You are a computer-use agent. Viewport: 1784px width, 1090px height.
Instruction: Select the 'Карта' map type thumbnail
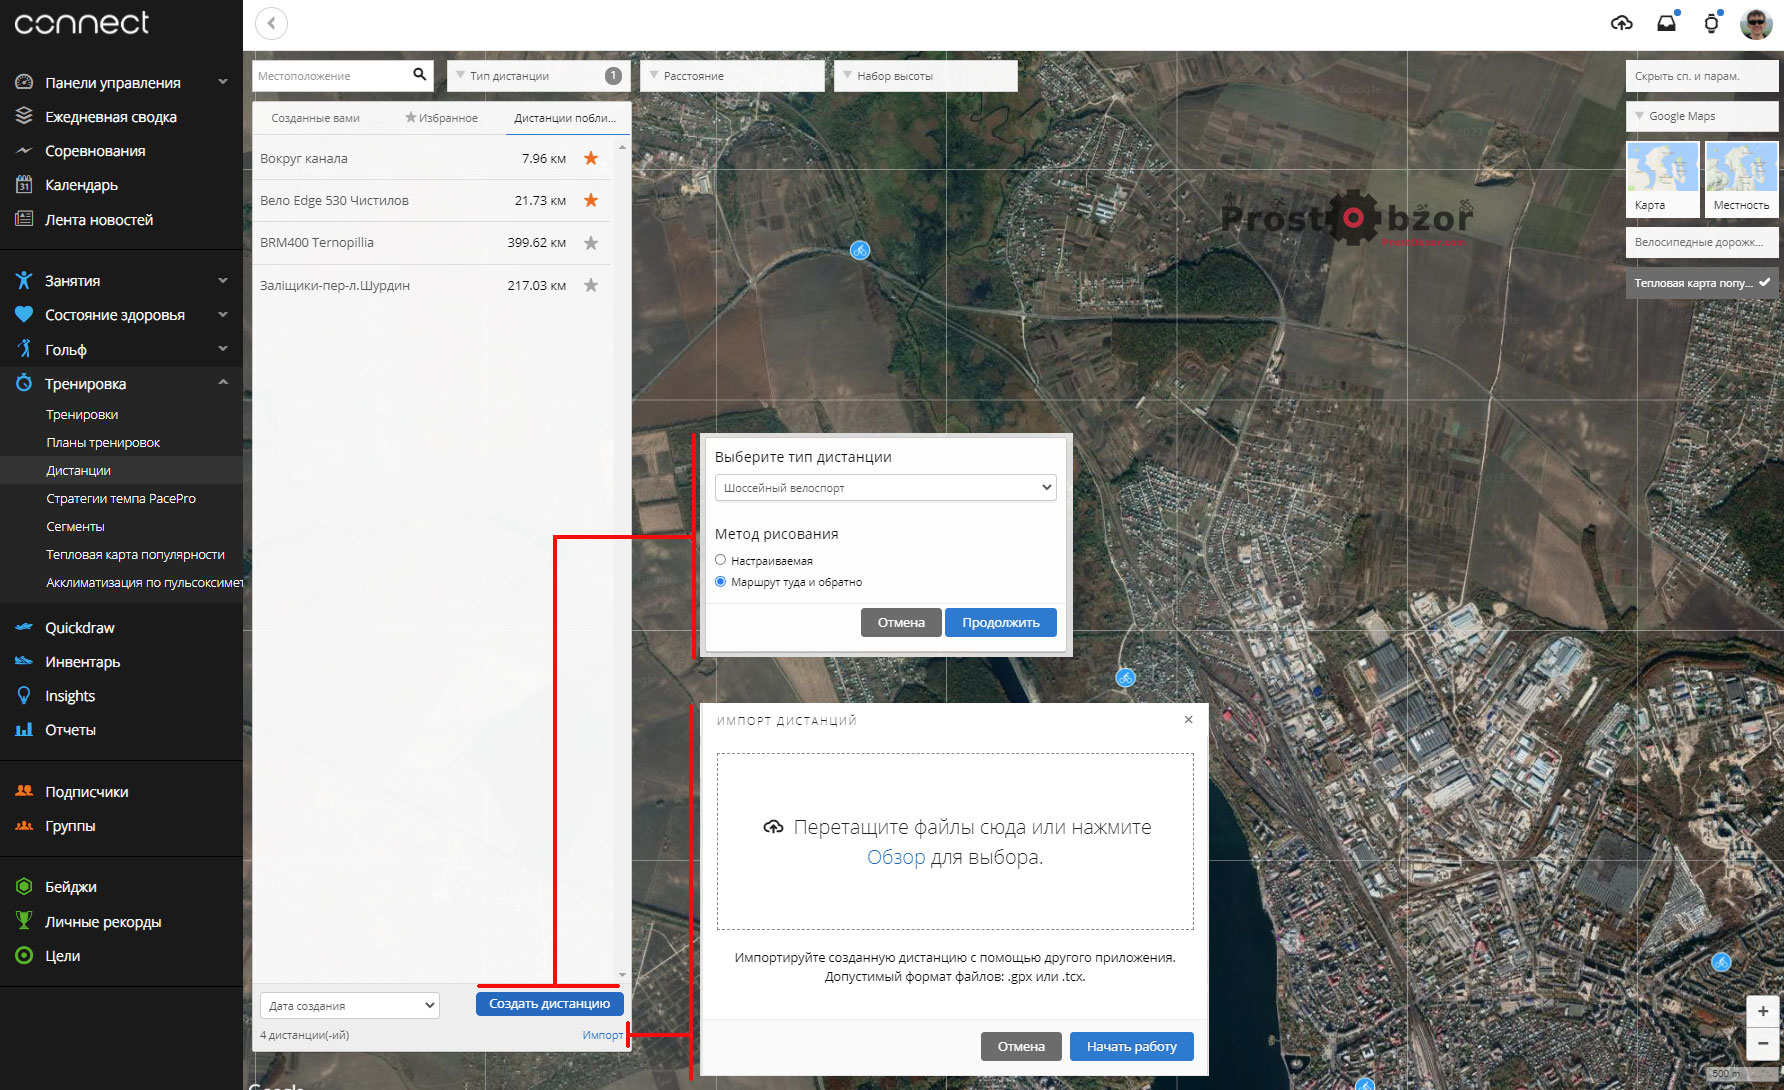[1662, 178]
